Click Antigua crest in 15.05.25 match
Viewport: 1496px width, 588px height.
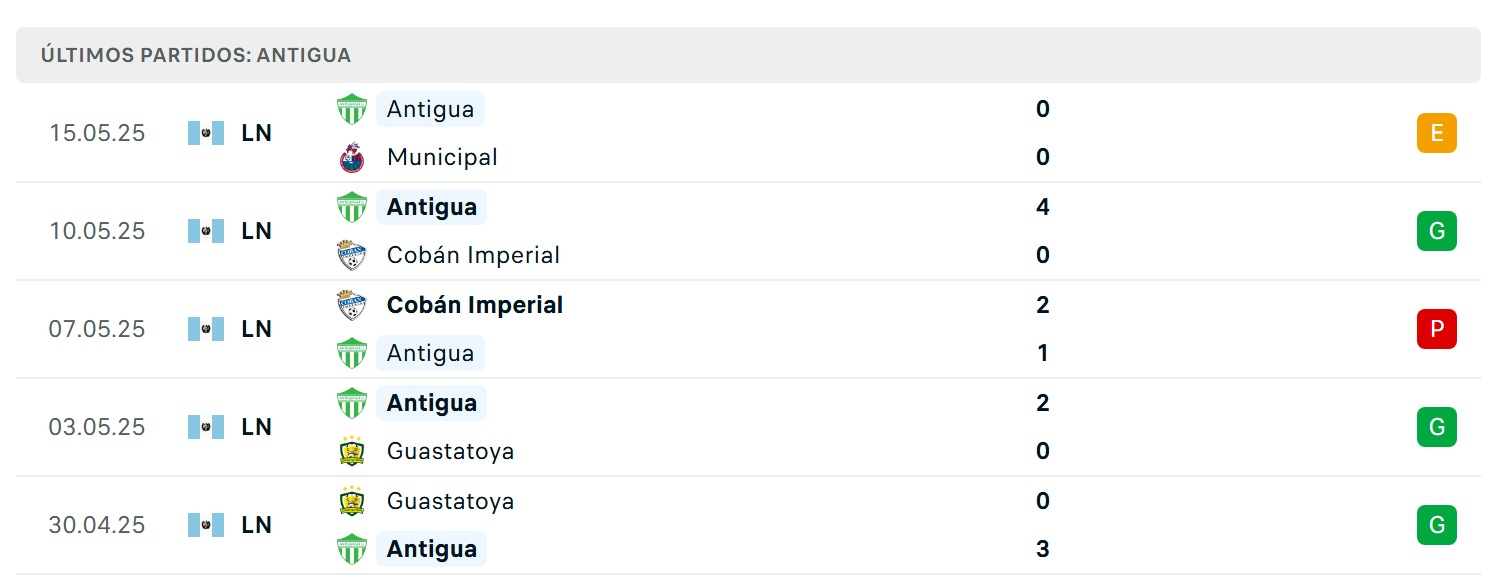(352, 108)
